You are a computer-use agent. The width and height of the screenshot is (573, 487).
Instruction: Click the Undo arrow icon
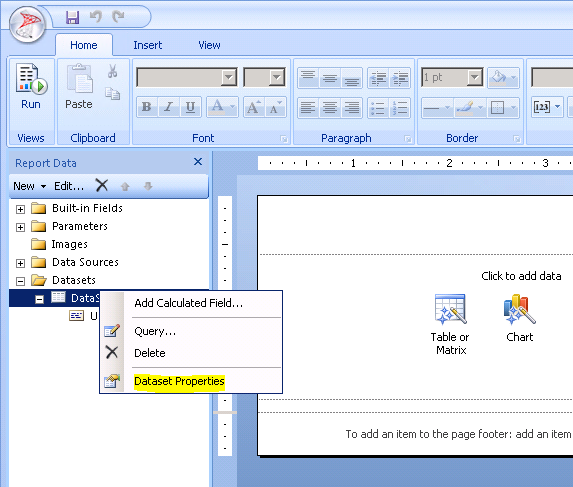pos(96,17)
